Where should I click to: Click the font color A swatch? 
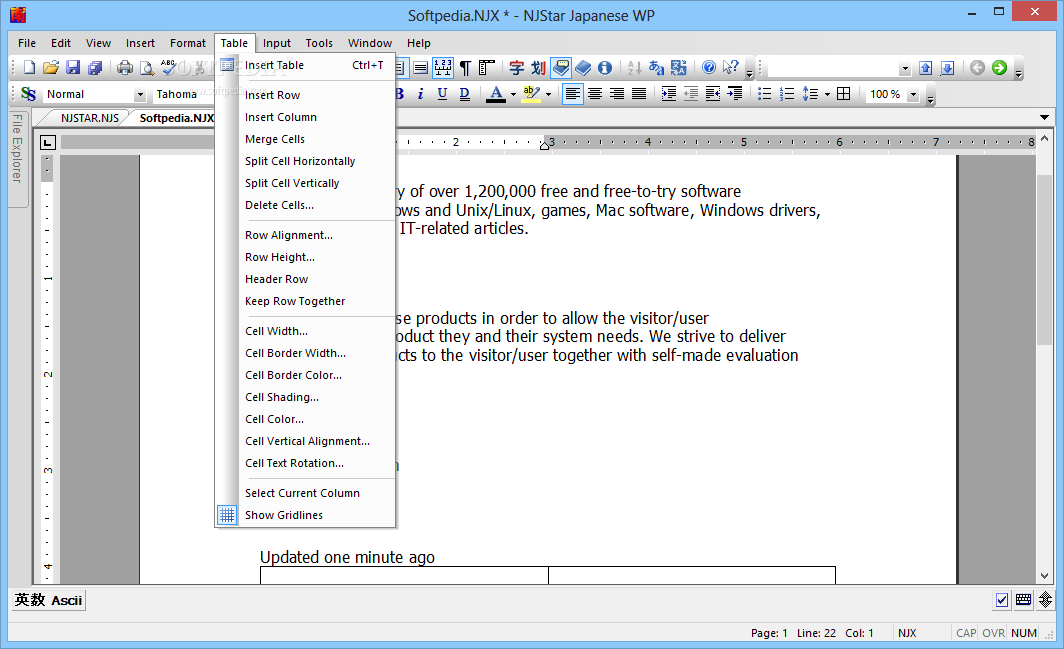496,94
